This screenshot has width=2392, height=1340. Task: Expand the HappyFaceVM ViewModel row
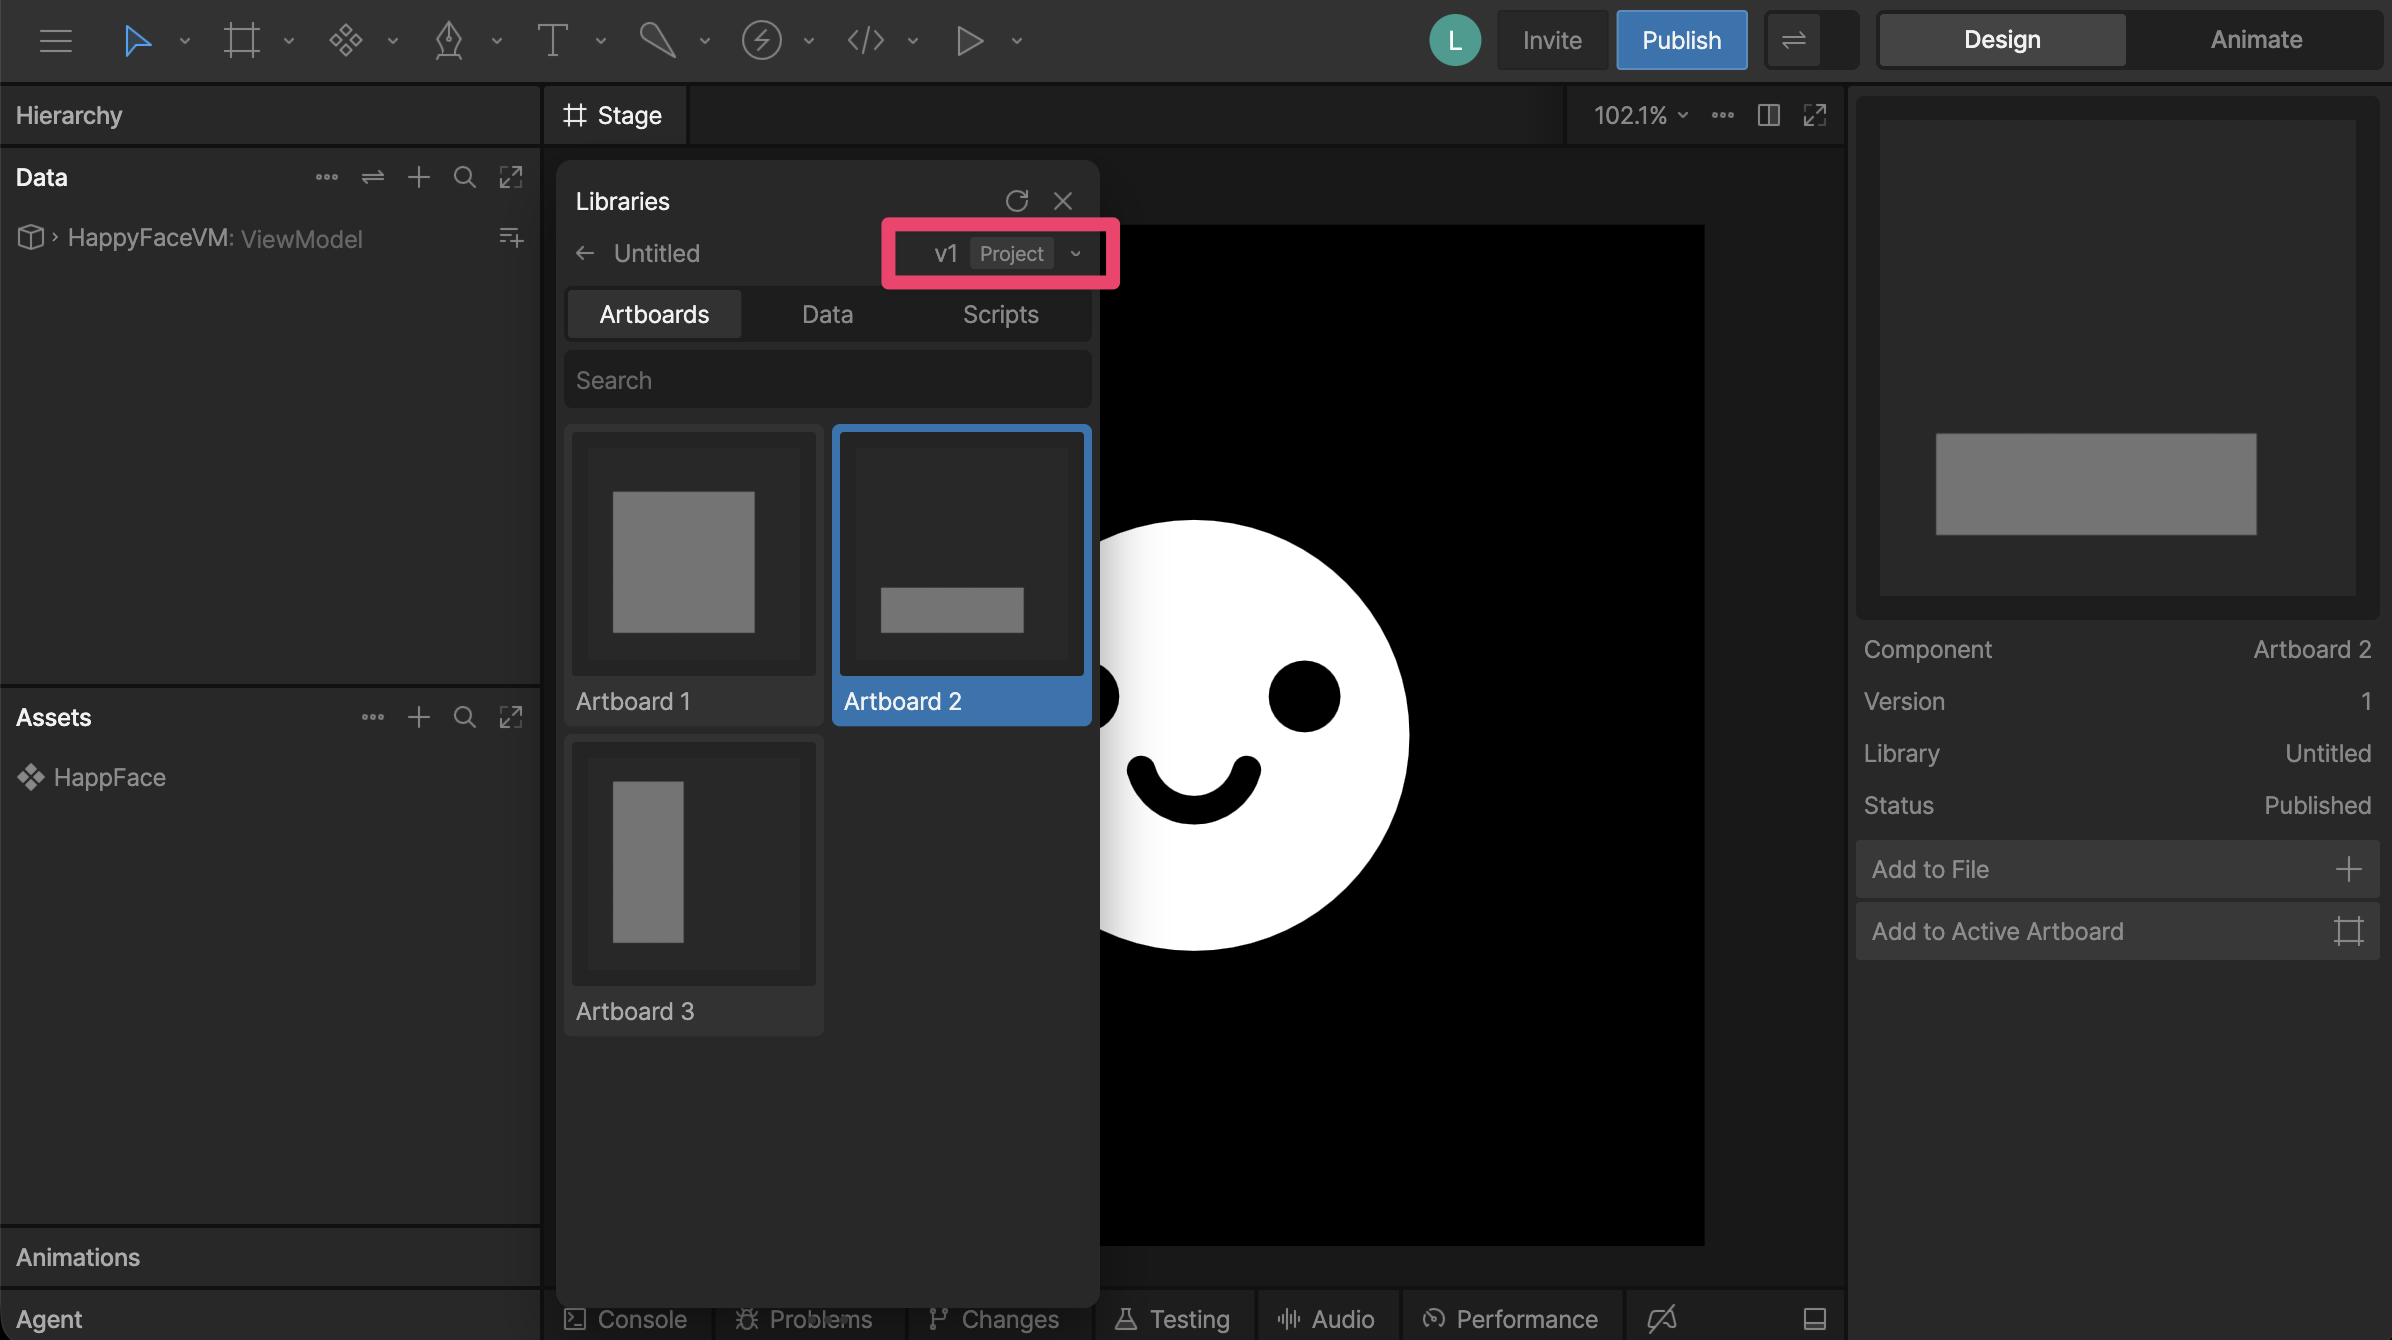[55, 237]
